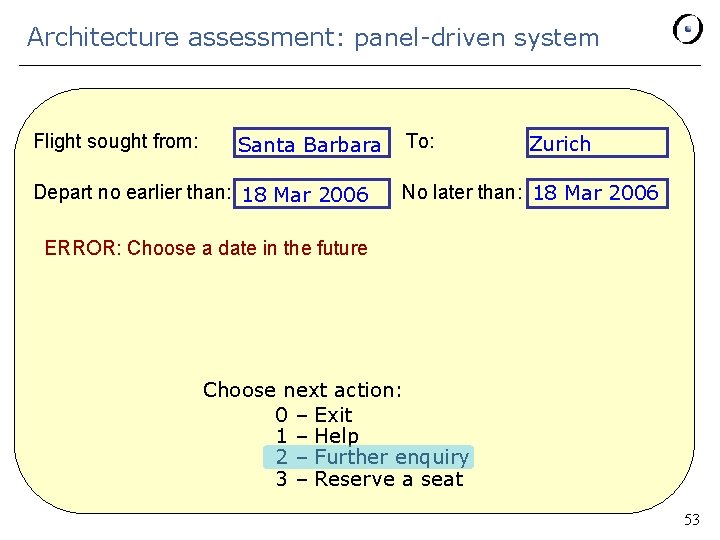Click the To: label

point(420,141)
